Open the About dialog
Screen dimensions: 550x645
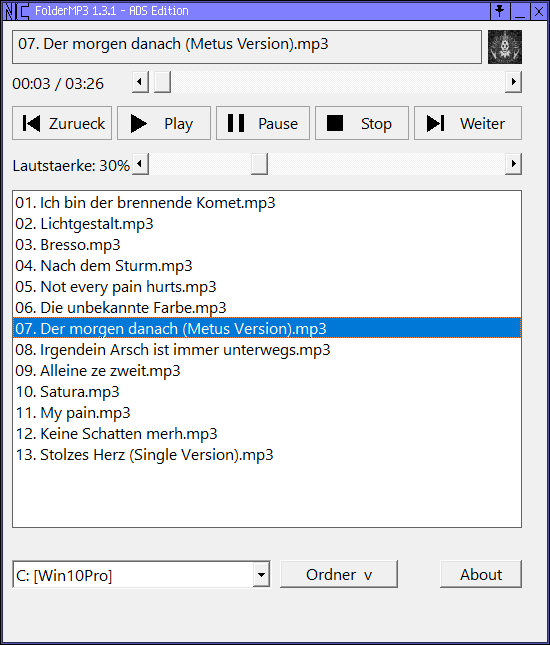point(481,574)
